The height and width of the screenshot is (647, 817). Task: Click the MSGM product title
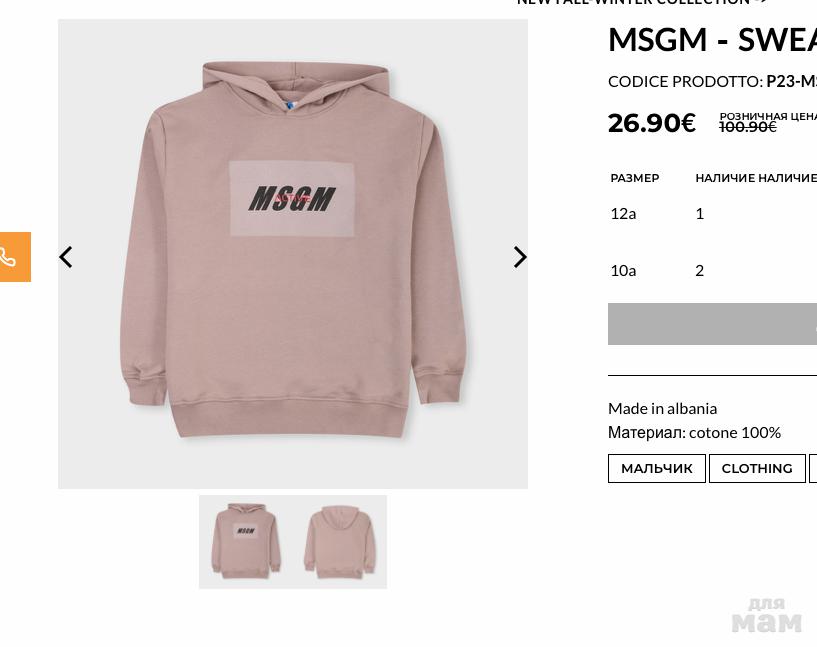[x=712, y=39]
